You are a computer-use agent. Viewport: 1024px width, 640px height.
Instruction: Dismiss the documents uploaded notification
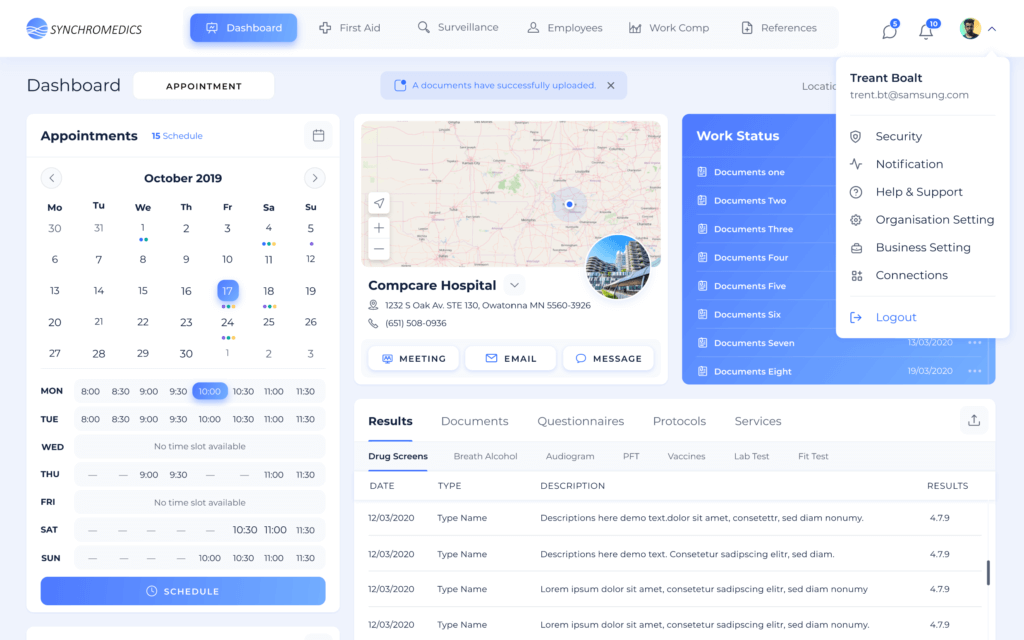point(611,86)
